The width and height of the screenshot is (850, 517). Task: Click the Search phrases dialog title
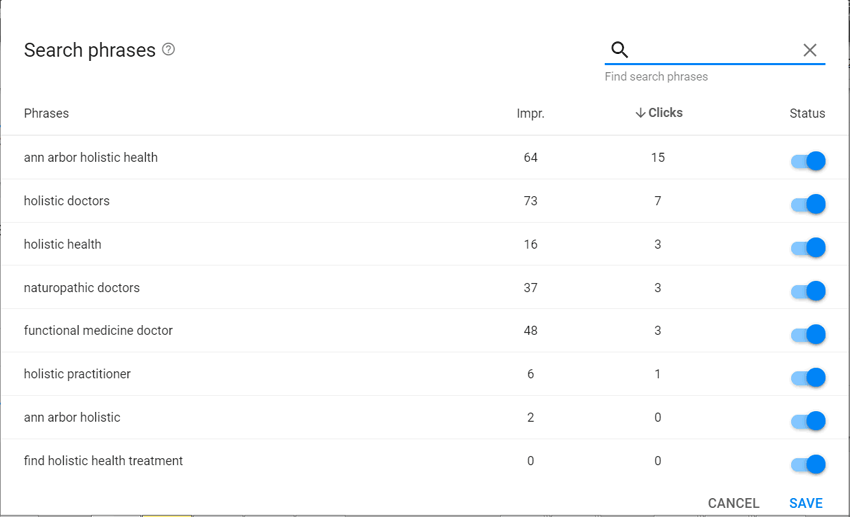89,50
